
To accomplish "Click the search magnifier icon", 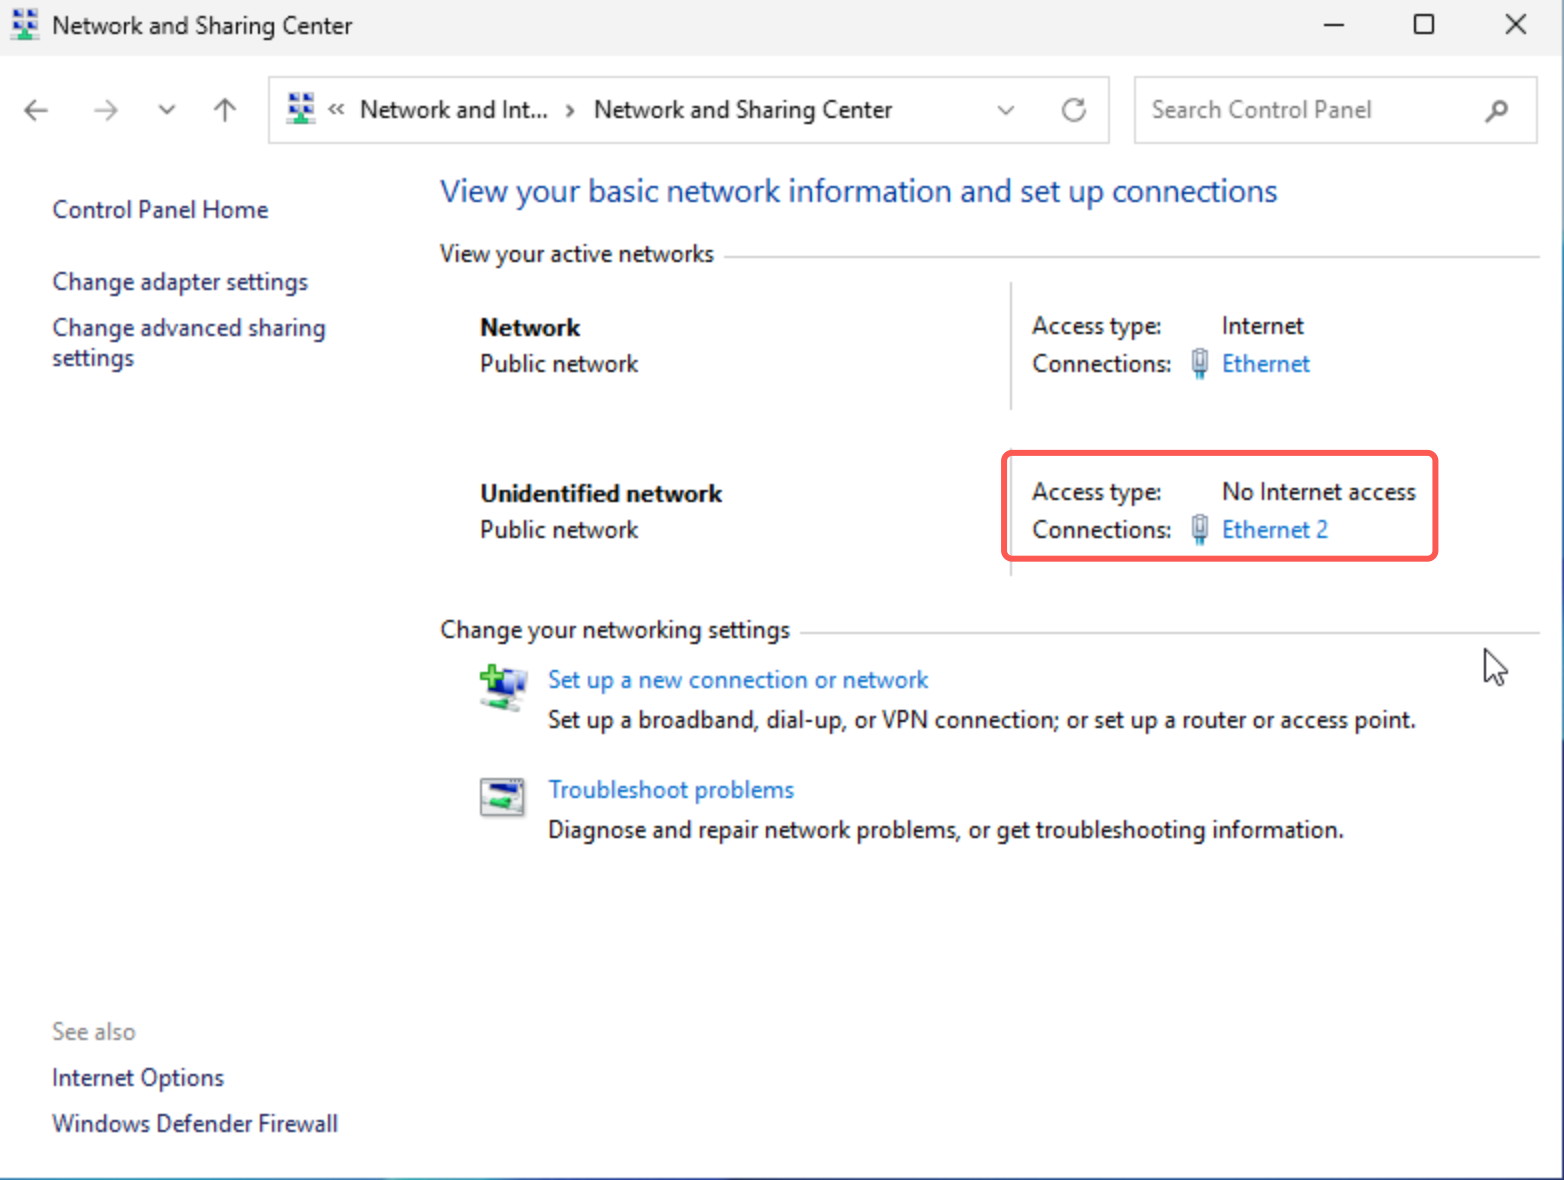I will click(1496, 110).
